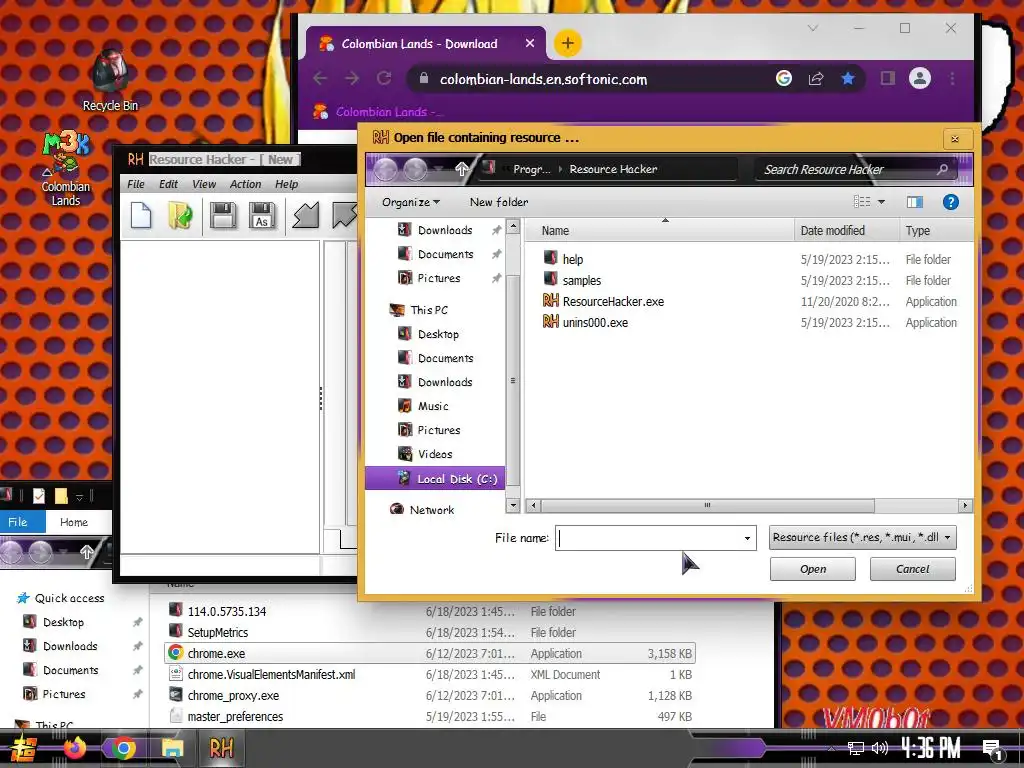1024x768 pixels.
Task: Click the back arrow in file dialog
Action: tap(385, 169)
